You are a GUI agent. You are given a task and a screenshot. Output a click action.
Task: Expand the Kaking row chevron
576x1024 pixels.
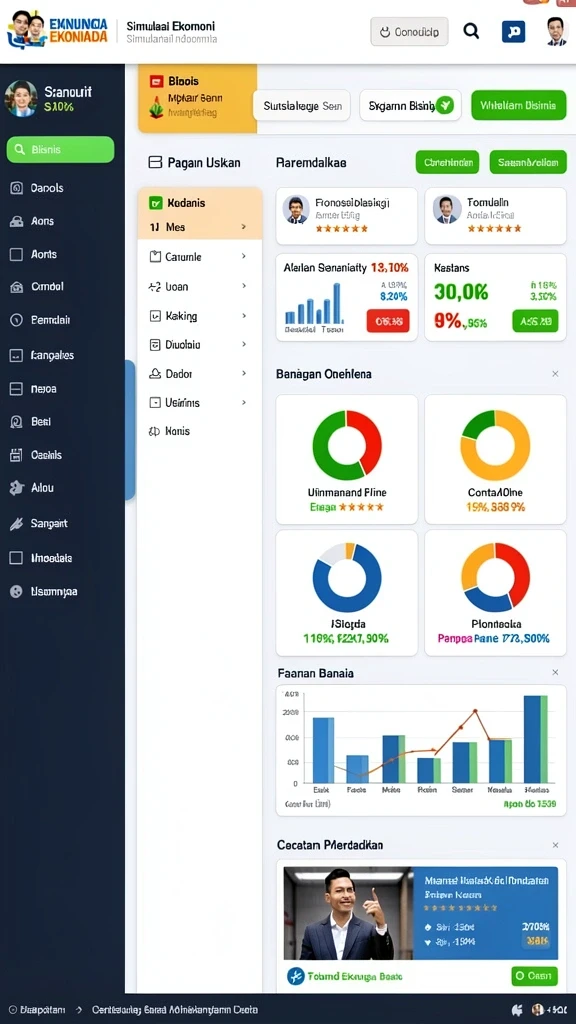coord(244,316)
